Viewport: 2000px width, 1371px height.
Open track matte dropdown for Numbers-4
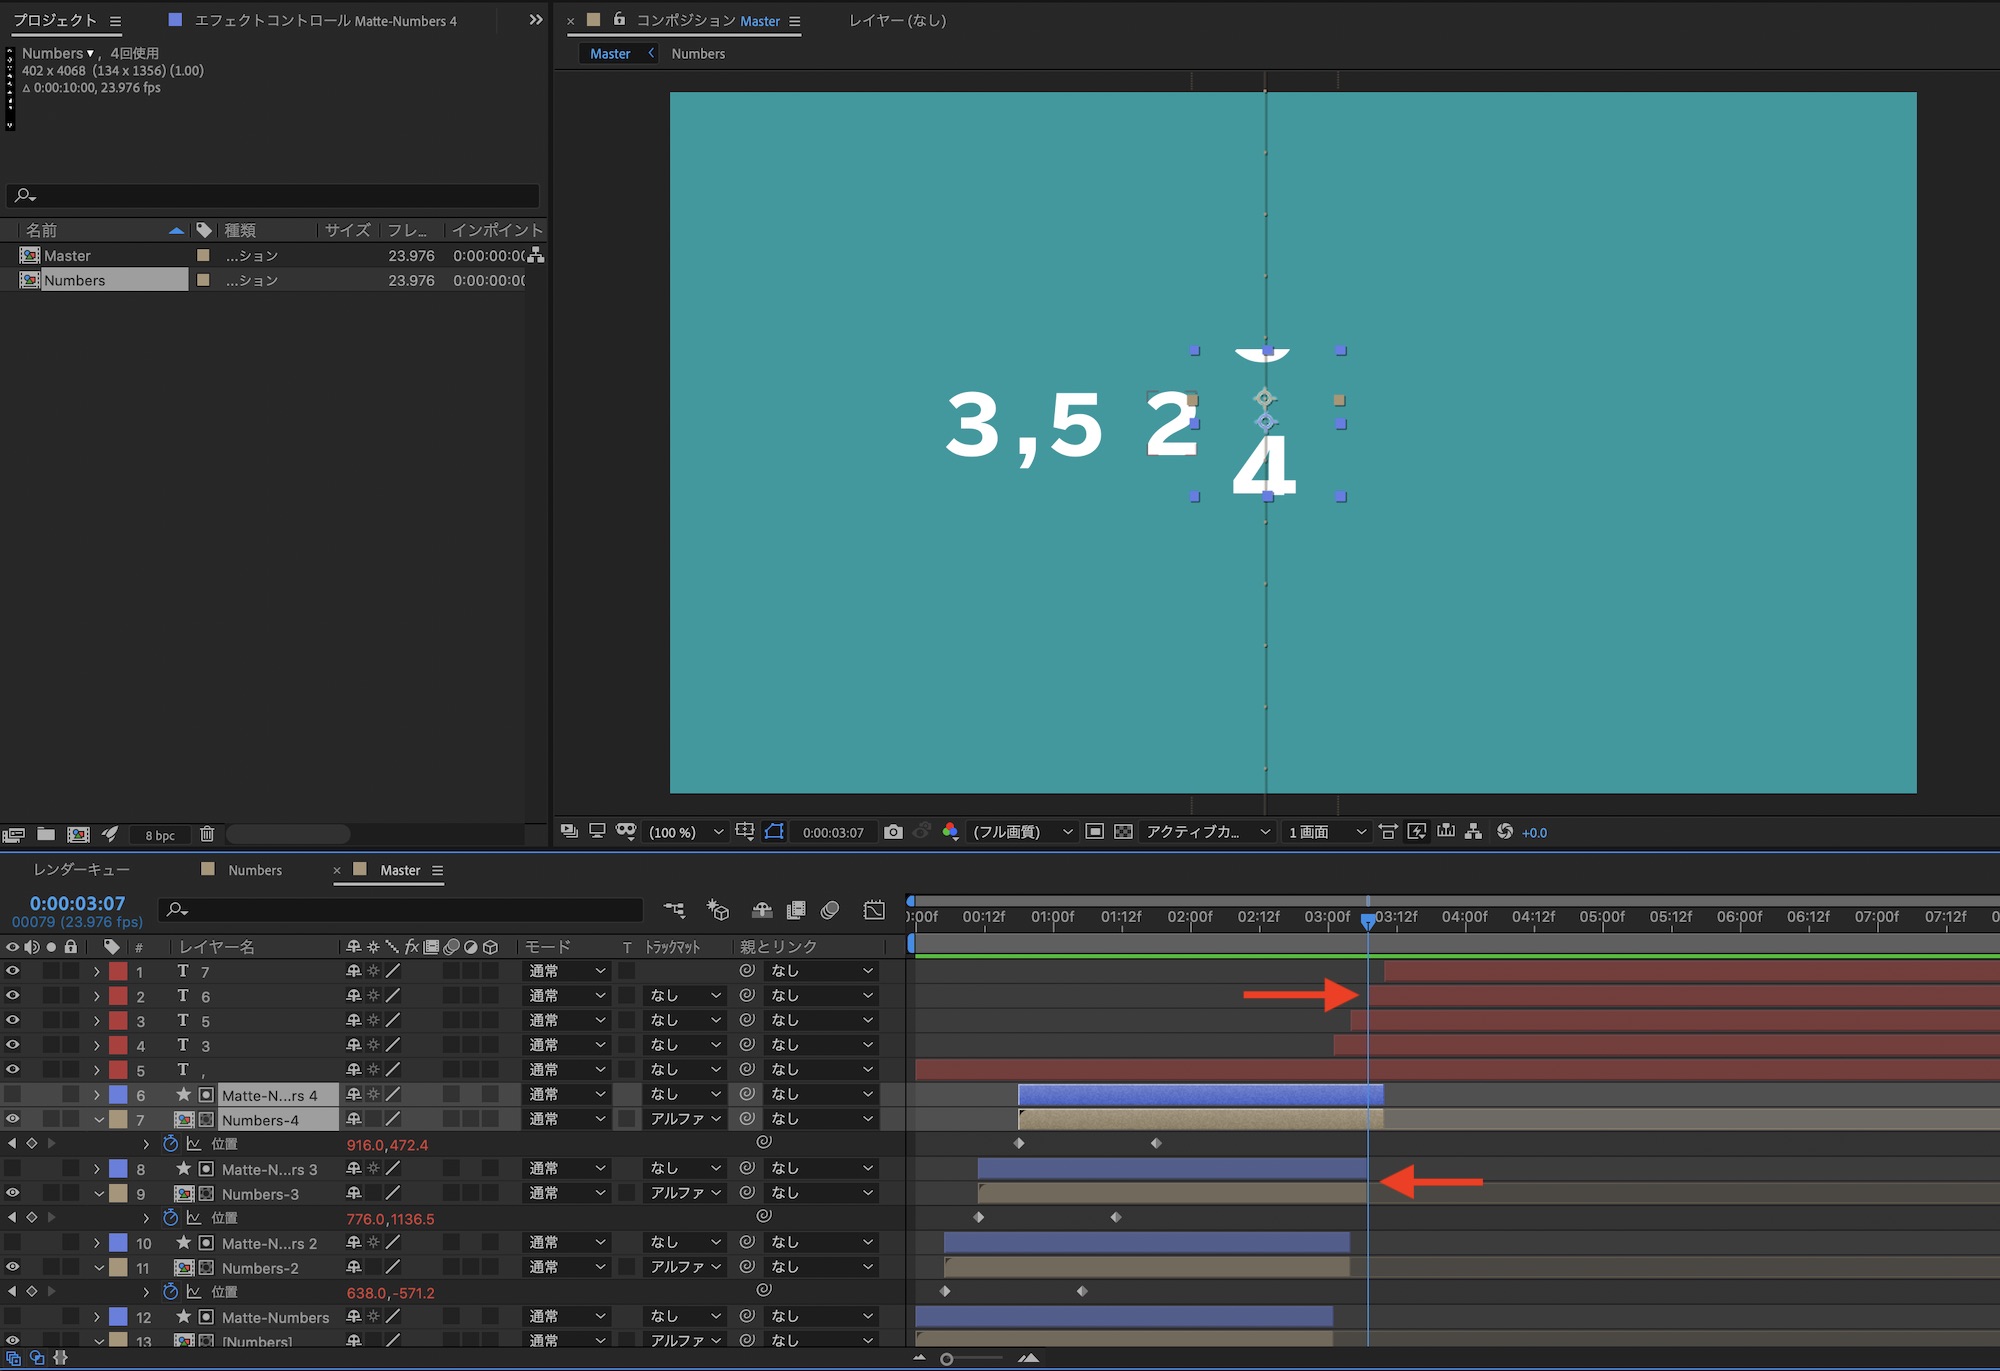coord(686,1119)
